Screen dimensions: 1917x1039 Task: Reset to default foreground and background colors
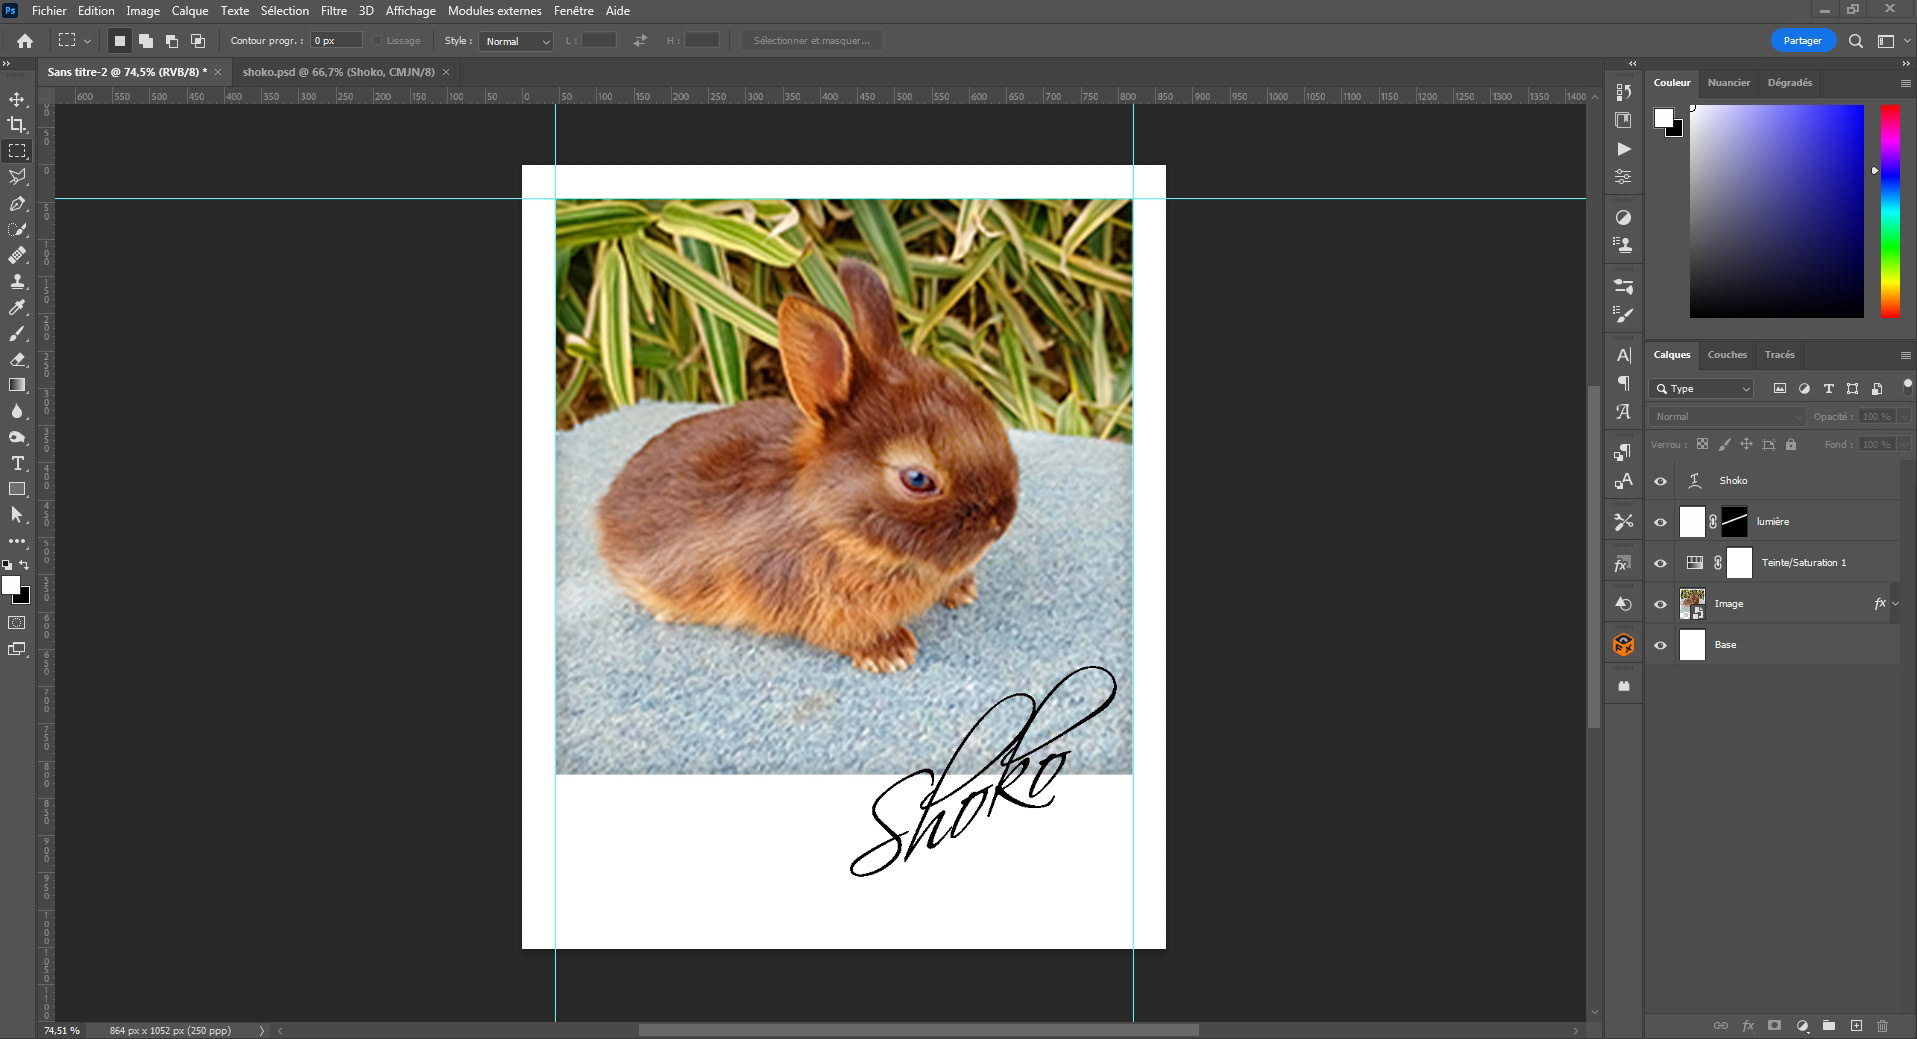click(8, 565)
